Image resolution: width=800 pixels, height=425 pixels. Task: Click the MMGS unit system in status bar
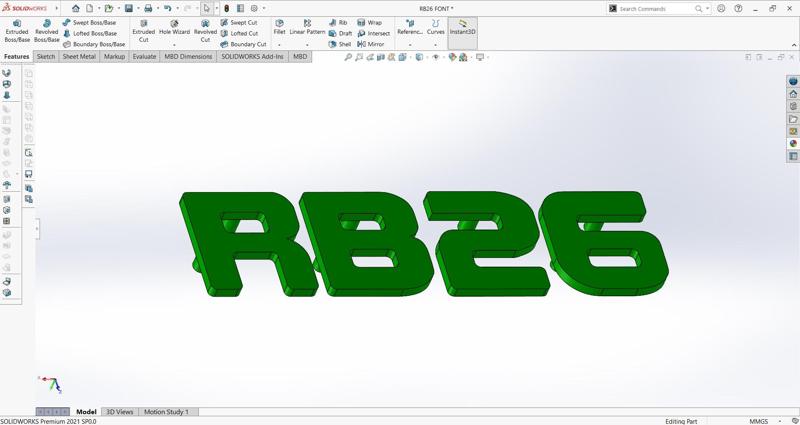[x=760, y=421]
